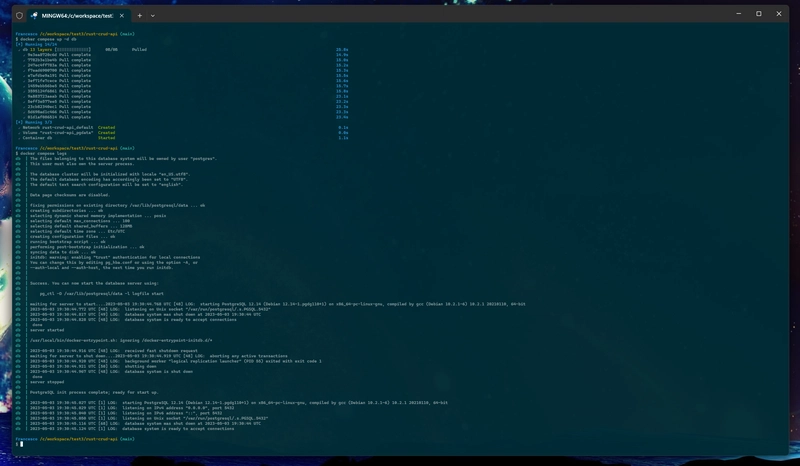Click "listening on IPv4 address" log line
Screen dimensions: 800x466
[132, 408]
